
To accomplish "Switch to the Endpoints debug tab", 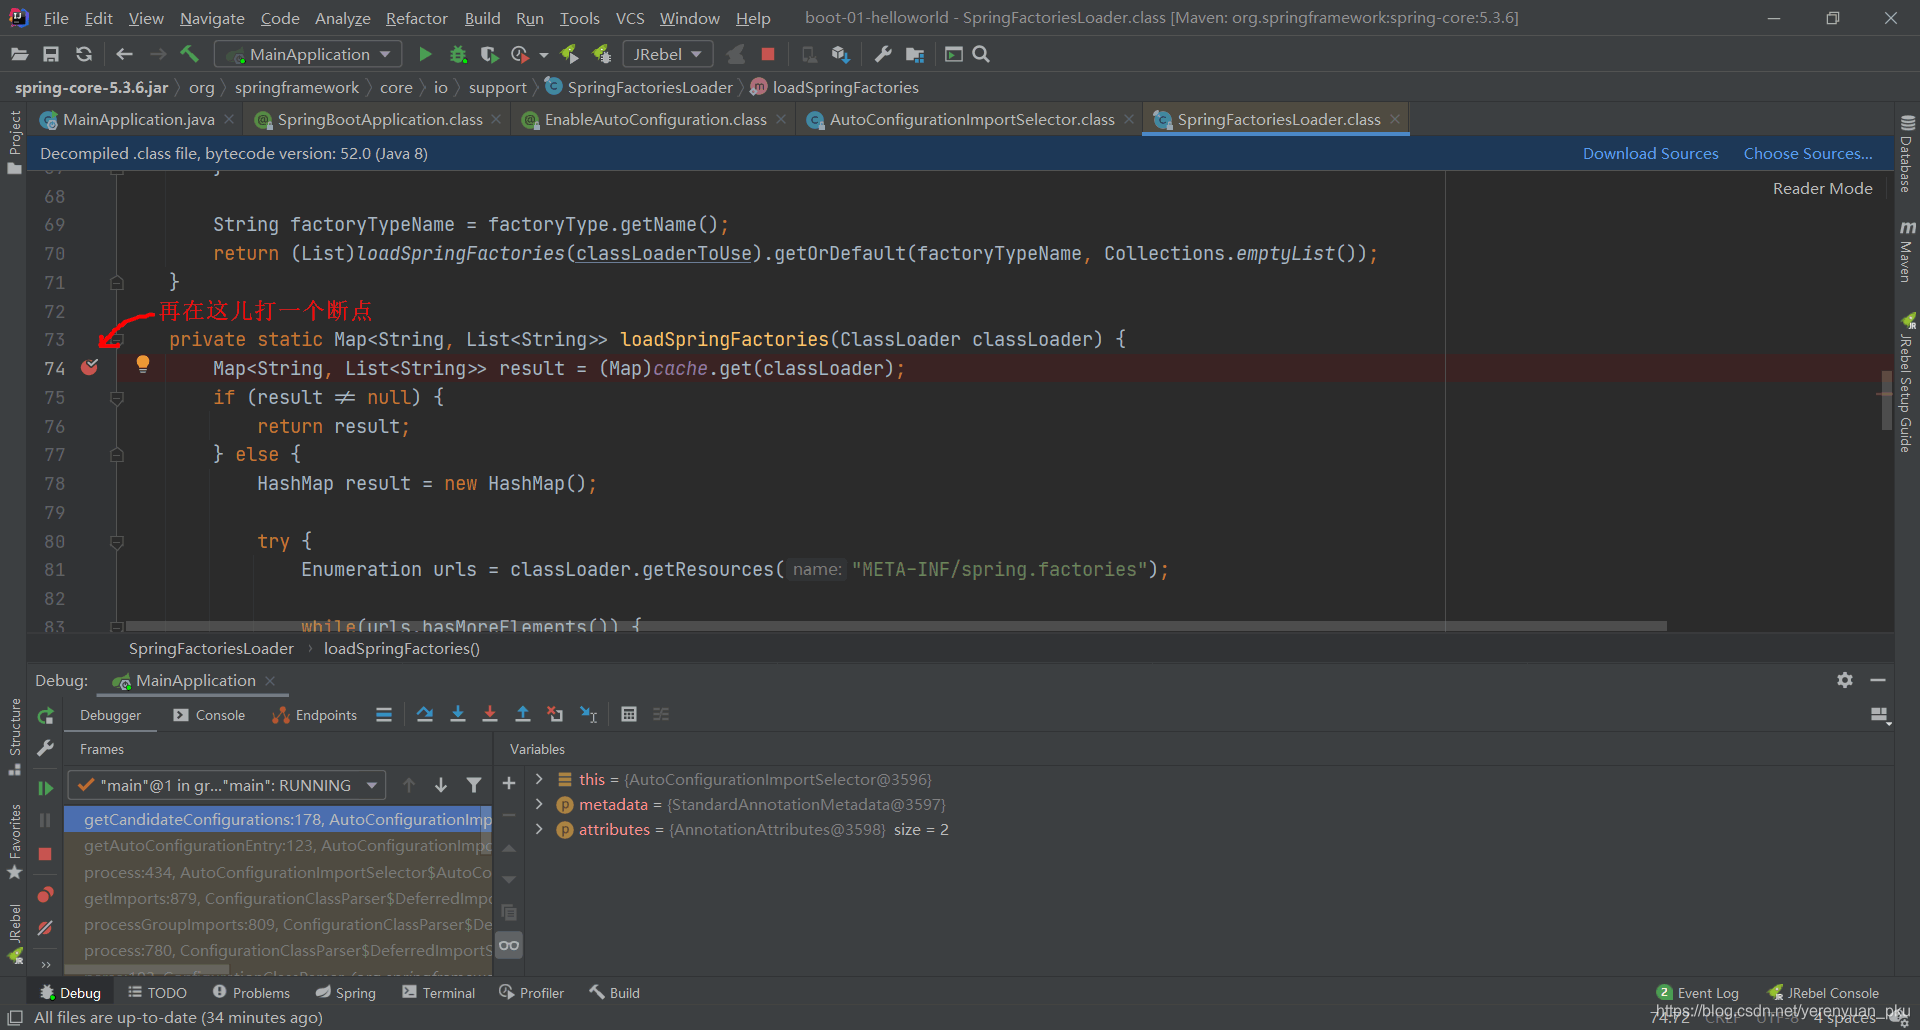I will pyautogui.click(x=315, y=715).
